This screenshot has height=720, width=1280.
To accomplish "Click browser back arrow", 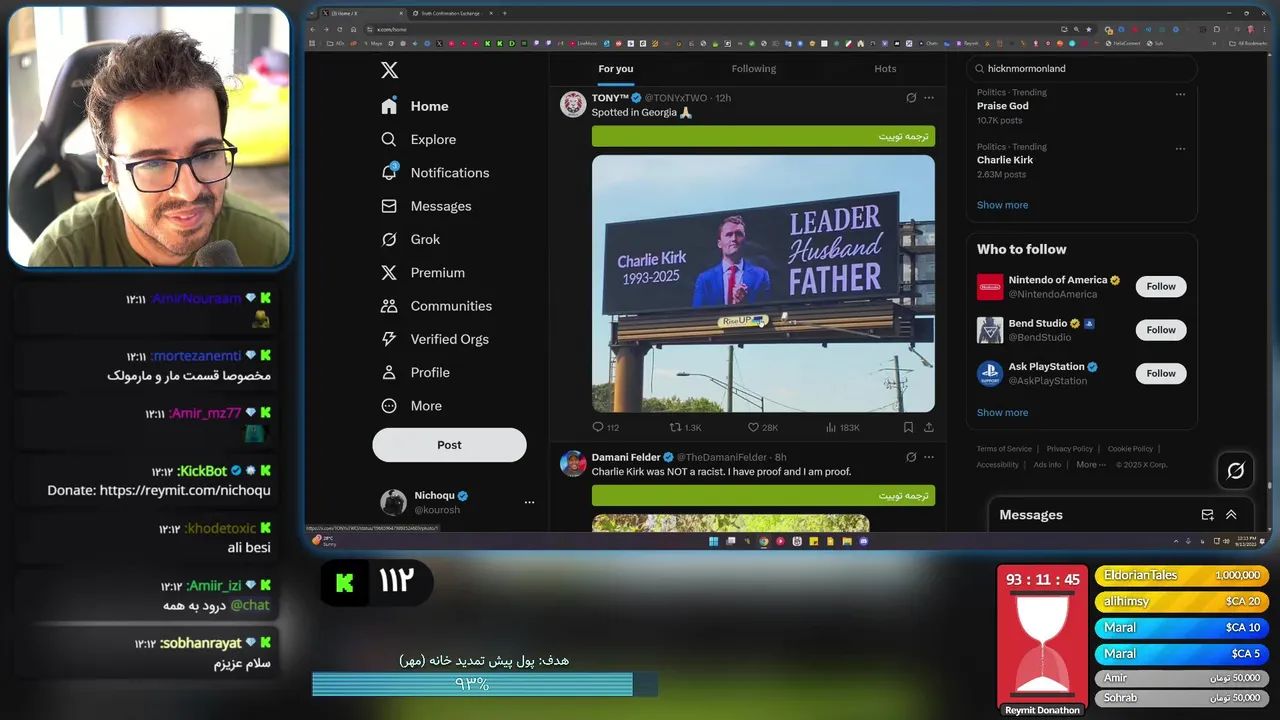I will click(312, 29).
